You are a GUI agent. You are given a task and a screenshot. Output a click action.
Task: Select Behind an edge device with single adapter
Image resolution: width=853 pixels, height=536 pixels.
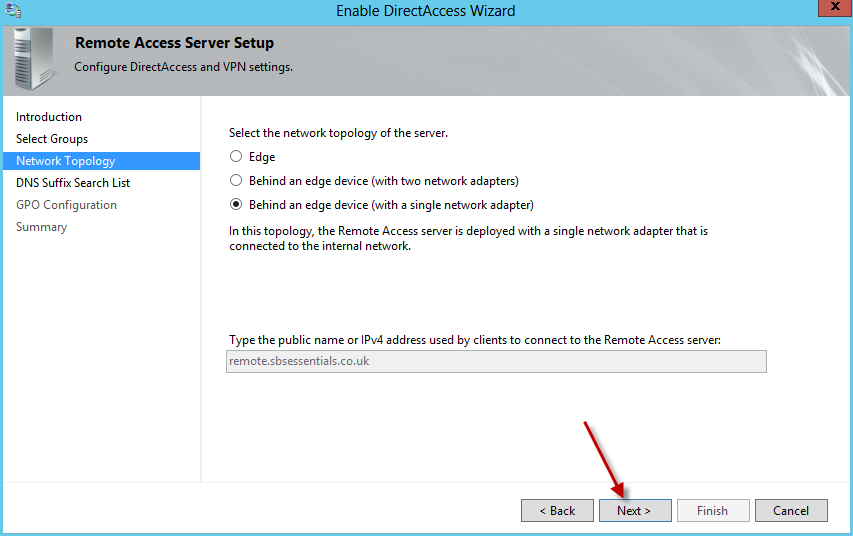236,205
